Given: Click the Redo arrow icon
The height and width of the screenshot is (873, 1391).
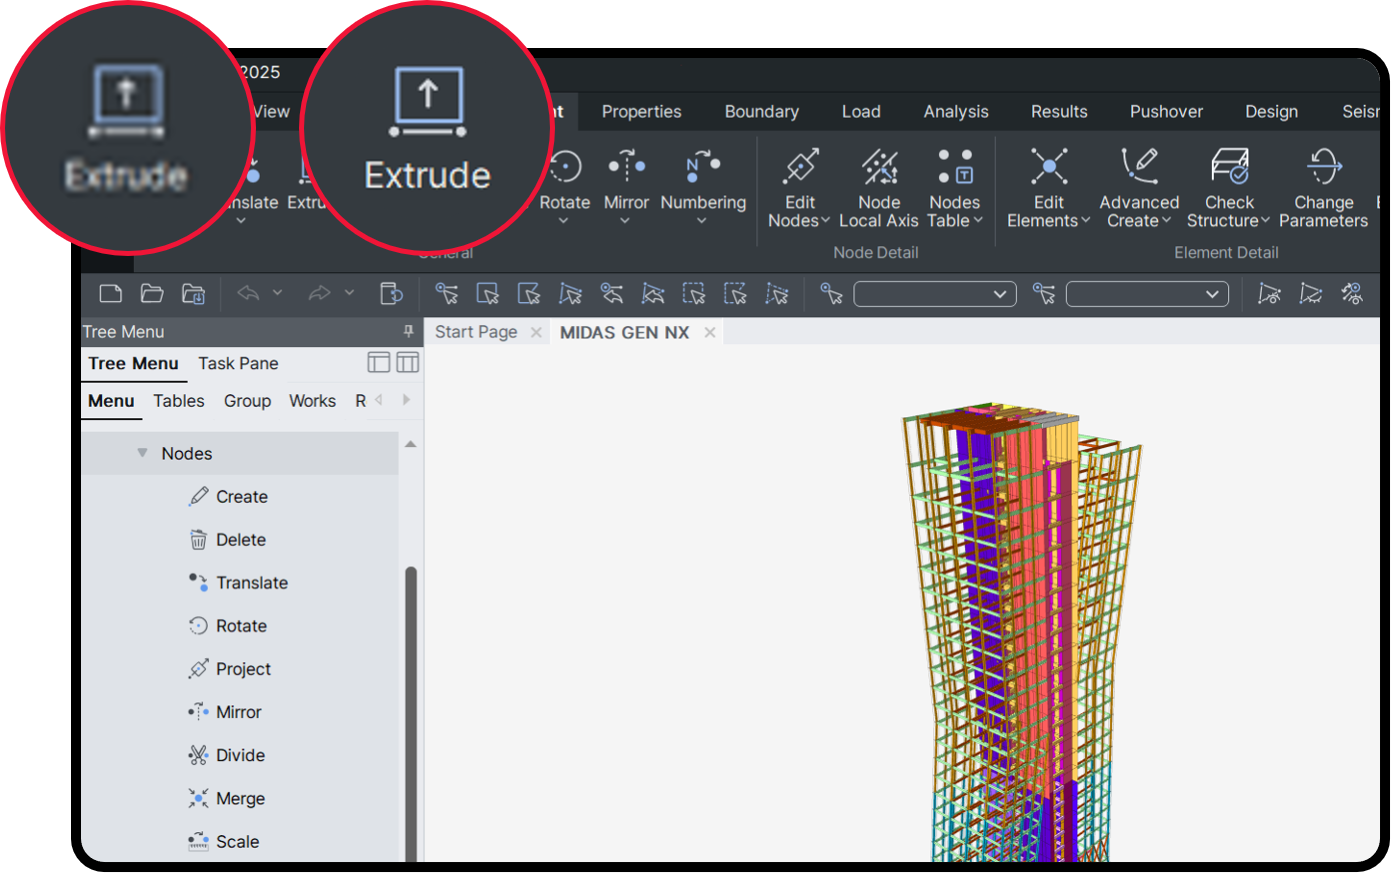Looking at the screenshot, I should point(319,293).
